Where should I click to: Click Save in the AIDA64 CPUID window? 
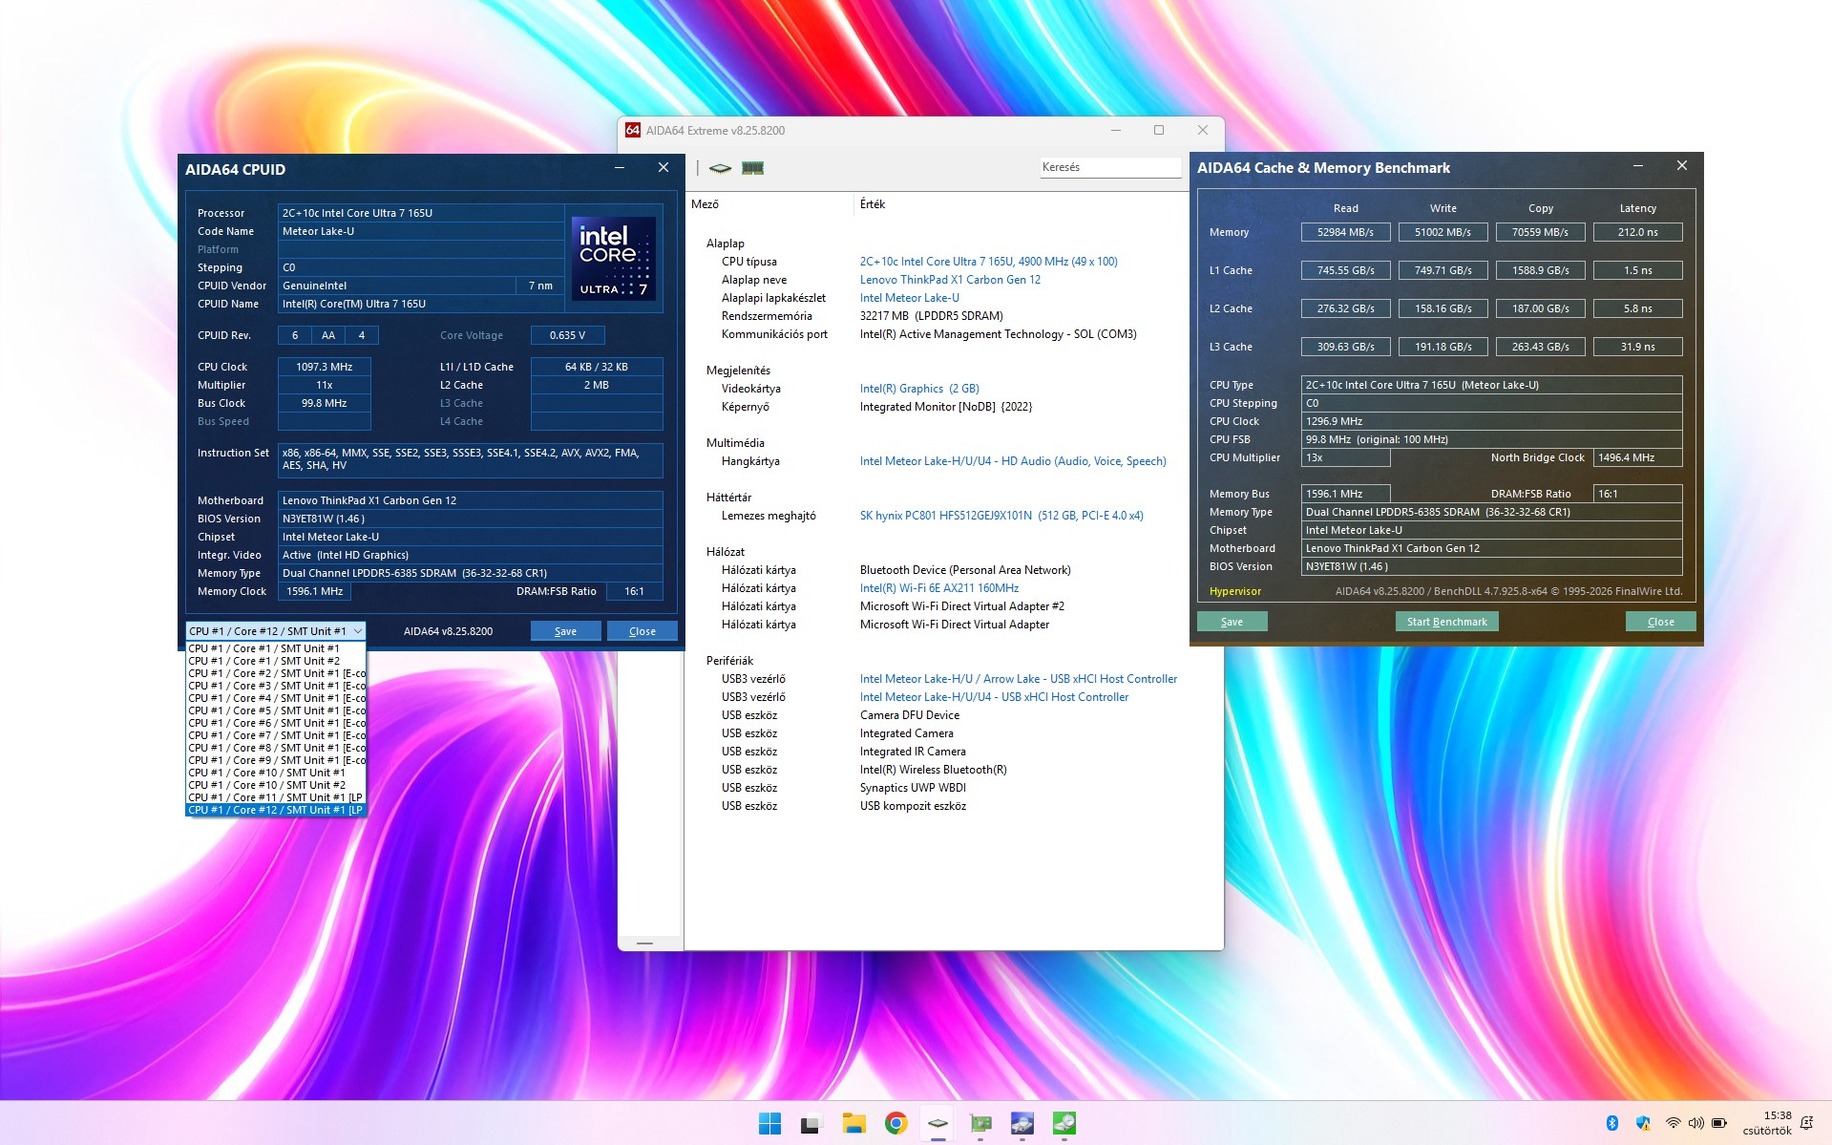tap(565, 631)
